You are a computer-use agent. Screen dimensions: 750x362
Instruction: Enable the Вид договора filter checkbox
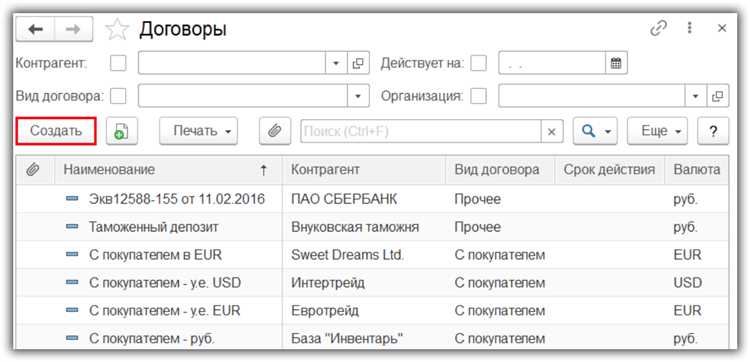point(118,96)
